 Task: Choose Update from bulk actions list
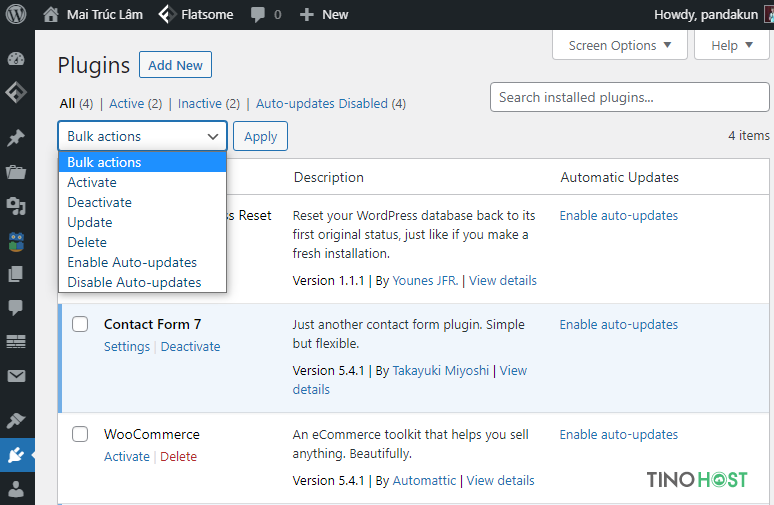pyautogui.click(x=142, y=222)
